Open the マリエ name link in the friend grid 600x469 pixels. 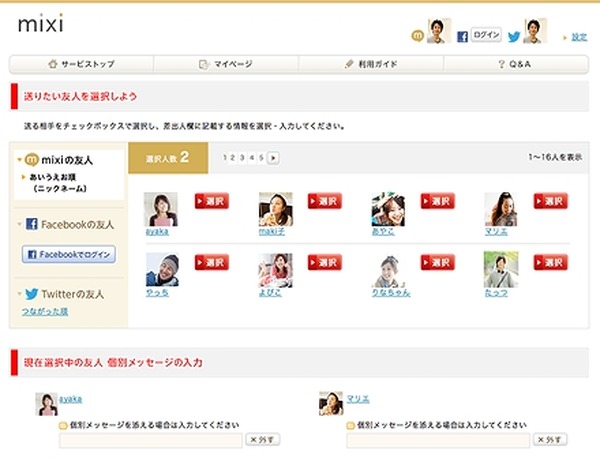click(x=496, y=232)
